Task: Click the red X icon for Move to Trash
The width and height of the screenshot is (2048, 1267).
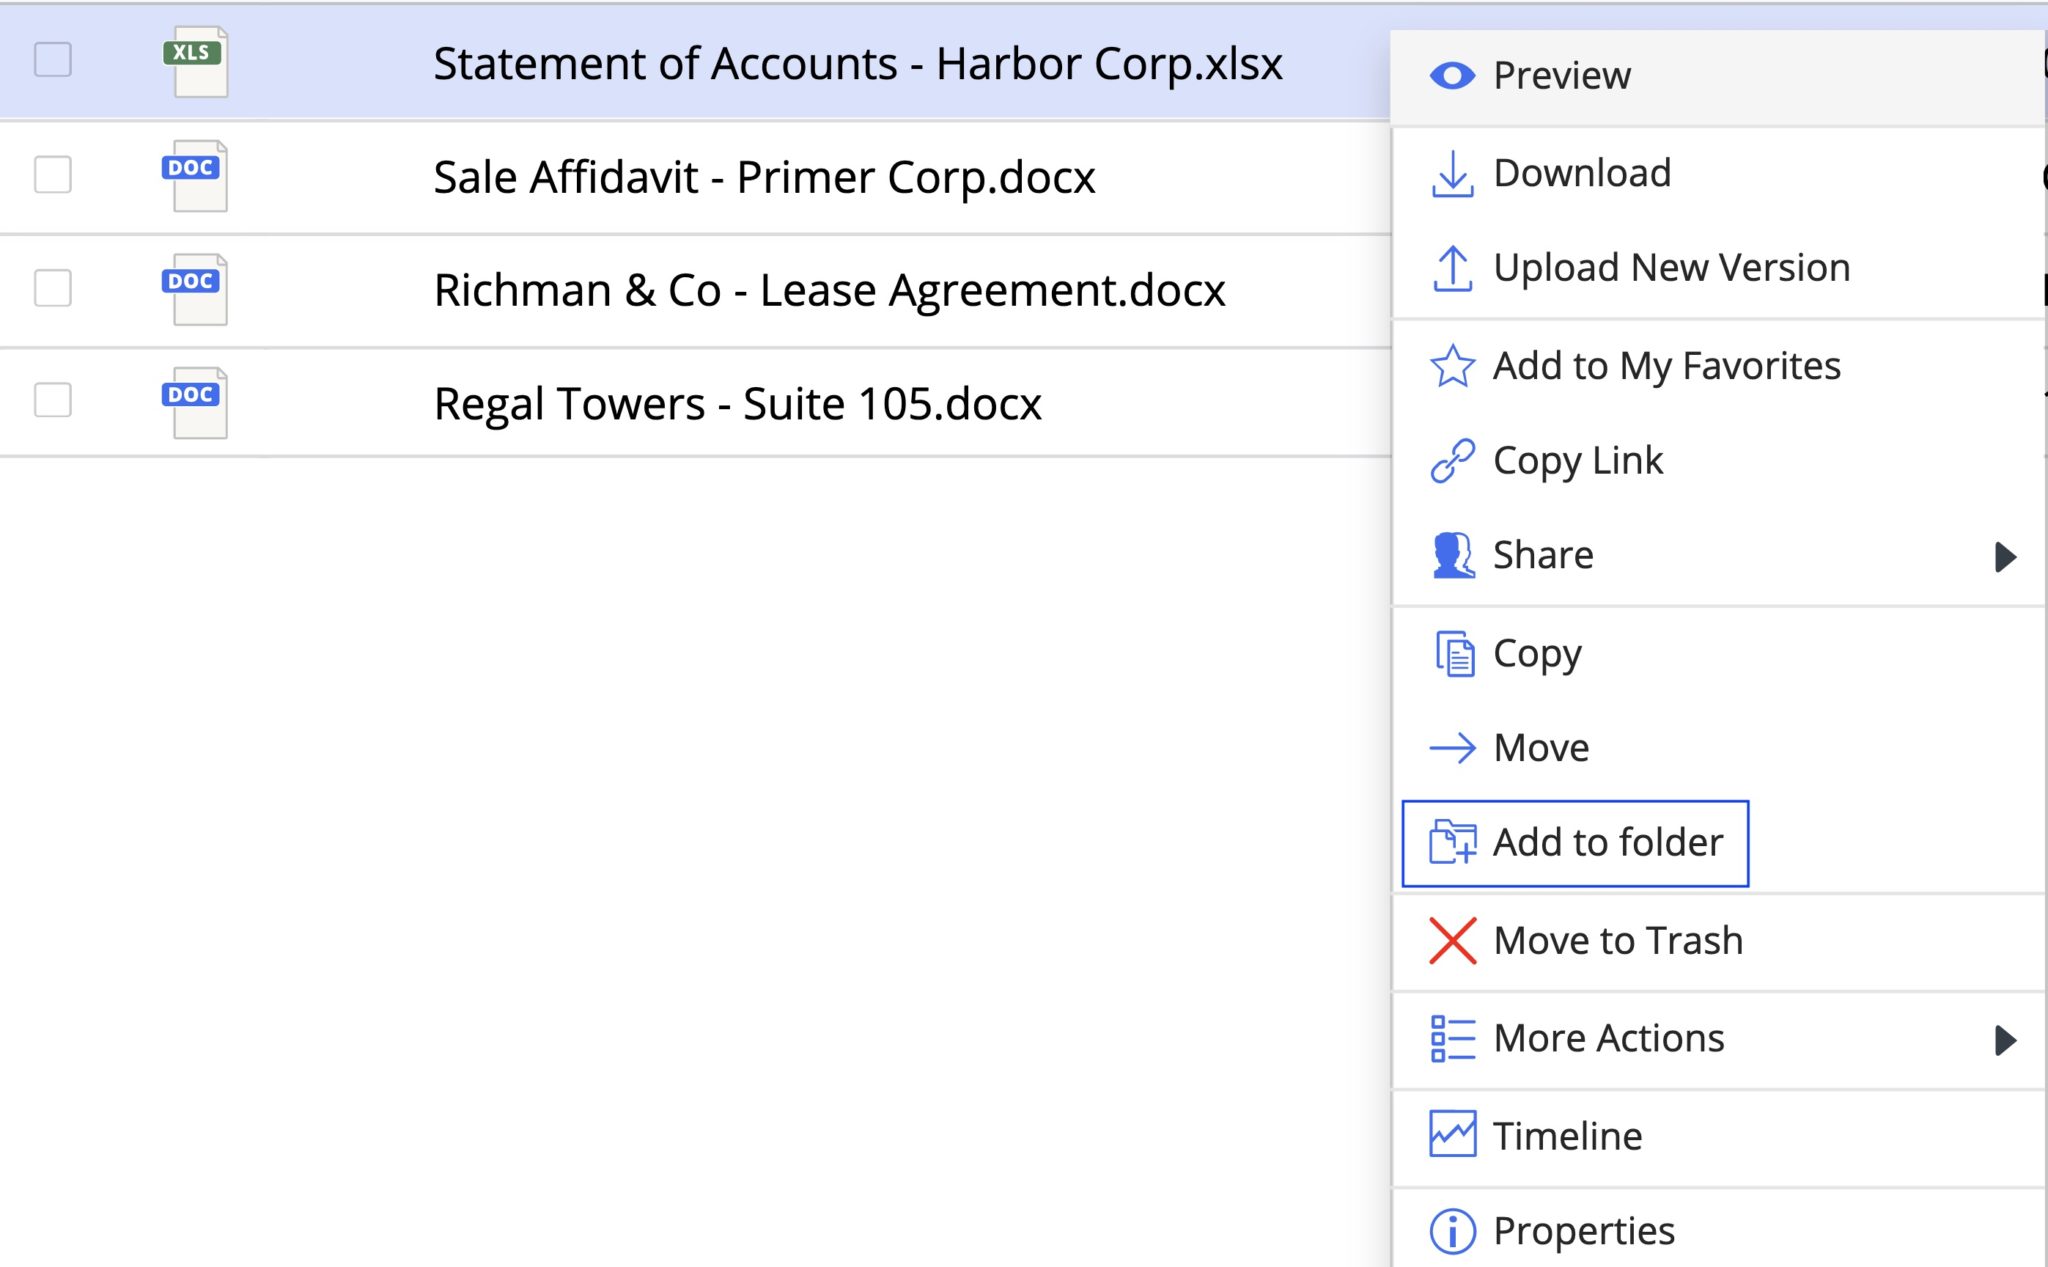Action: pyautogui.click(x=1452, y=940)
